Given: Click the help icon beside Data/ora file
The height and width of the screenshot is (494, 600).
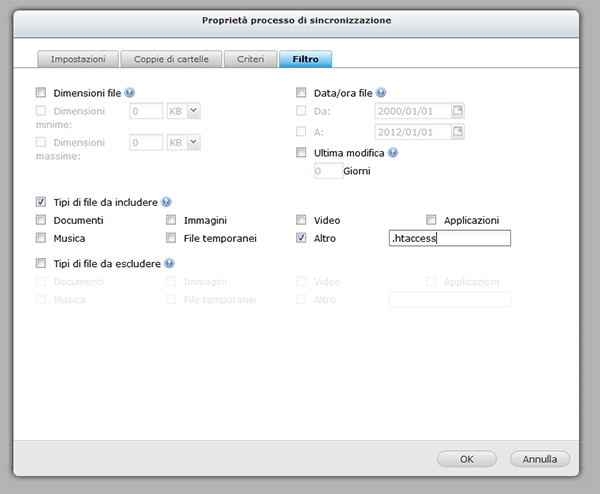Looking at the screenshot, I should (x=381, y=93).
